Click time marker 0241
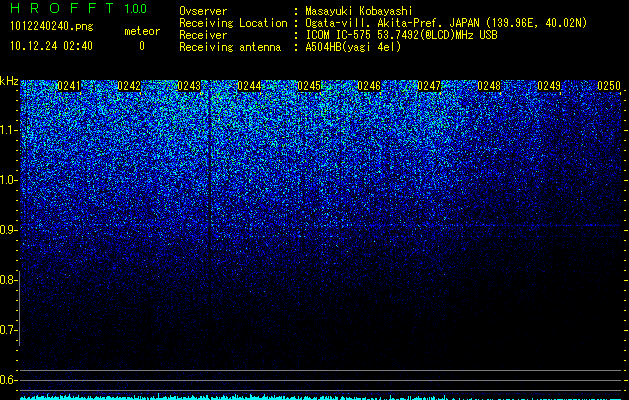 69,86
